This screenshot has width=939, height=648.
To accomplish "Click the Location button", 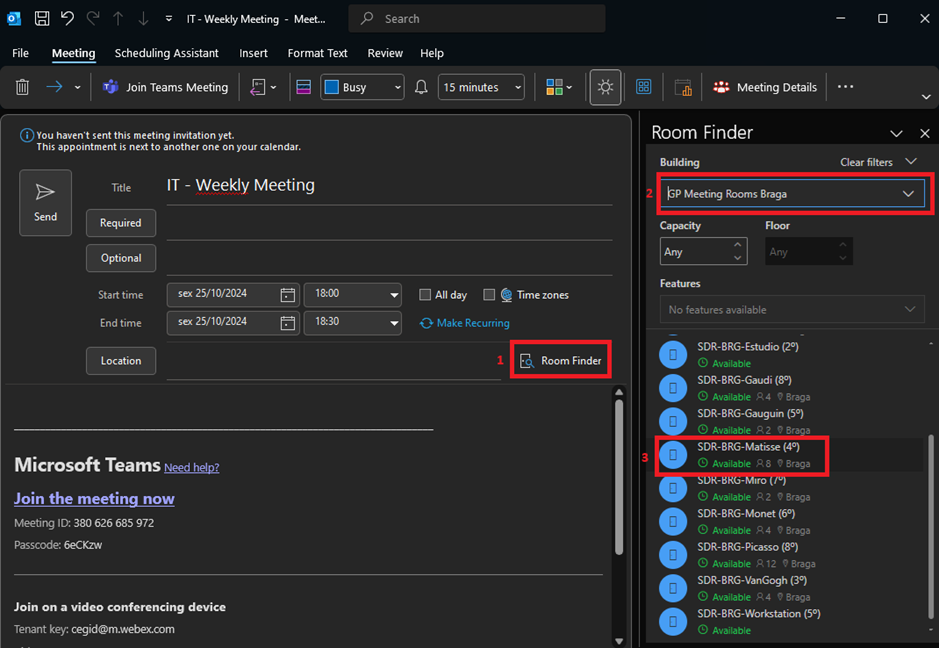I will tap(120, 361).
